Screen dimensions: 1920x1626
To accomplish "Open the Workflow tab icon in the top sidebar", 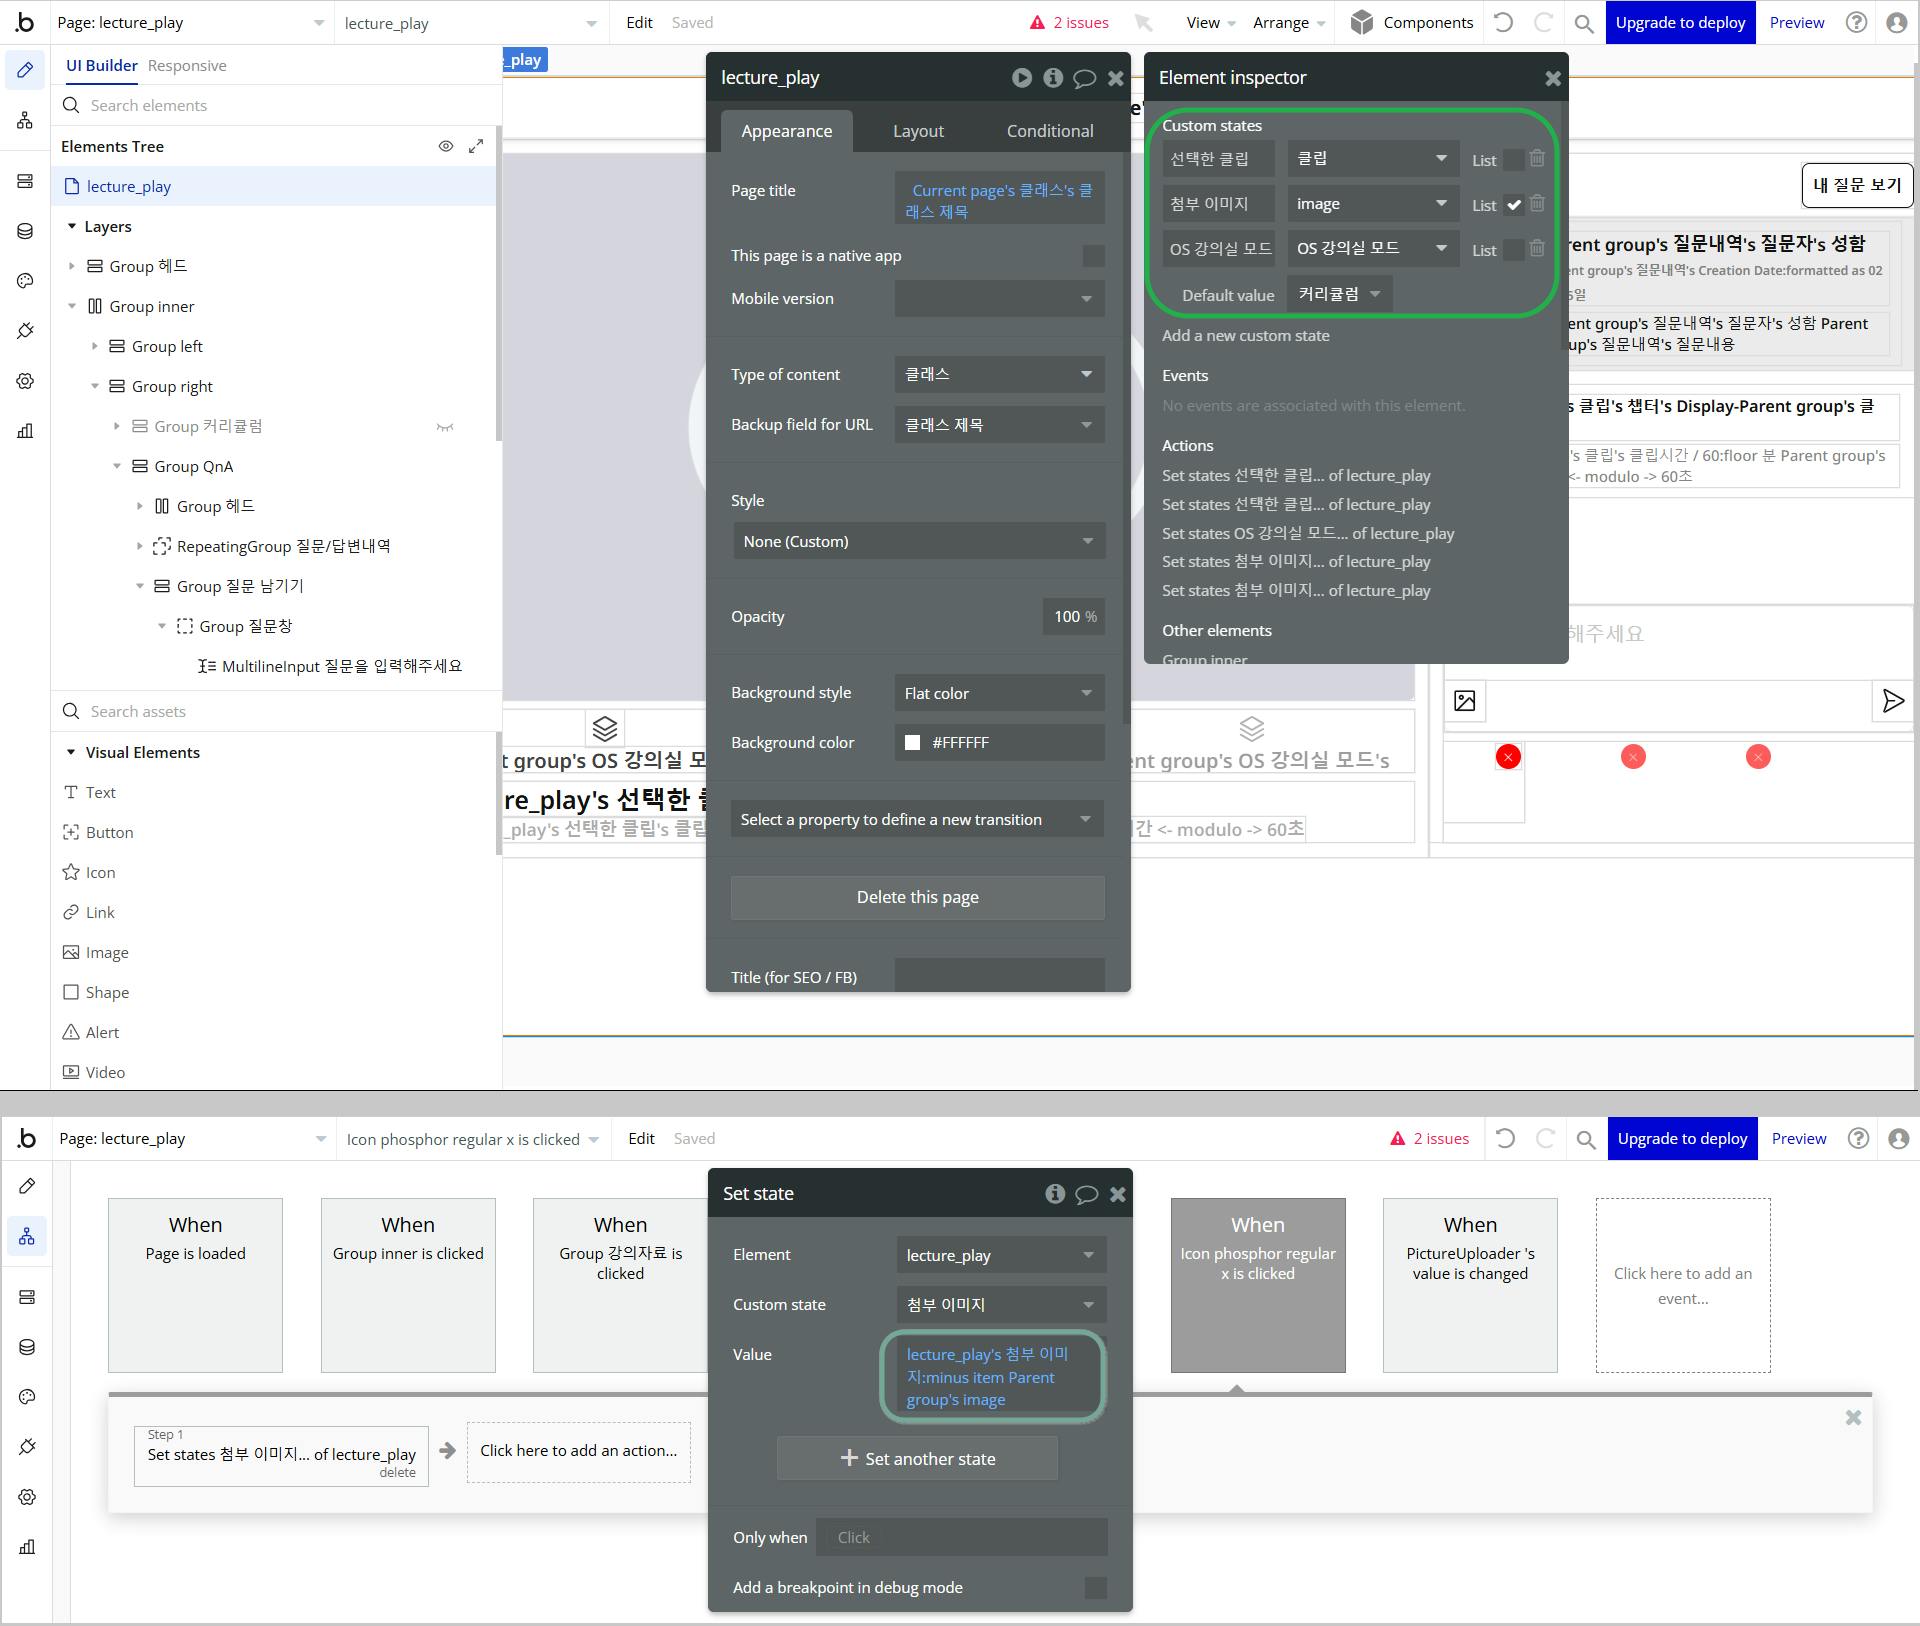I will (25, 121).
